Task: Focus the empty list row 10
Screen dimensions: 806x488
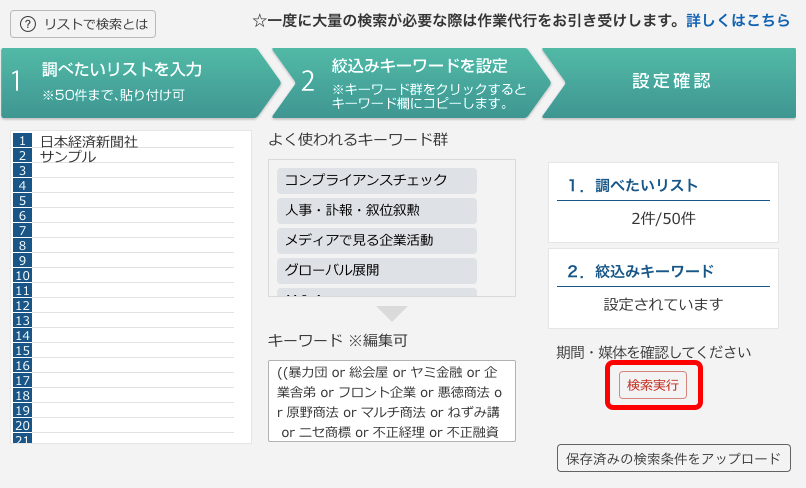Action: 135,275
